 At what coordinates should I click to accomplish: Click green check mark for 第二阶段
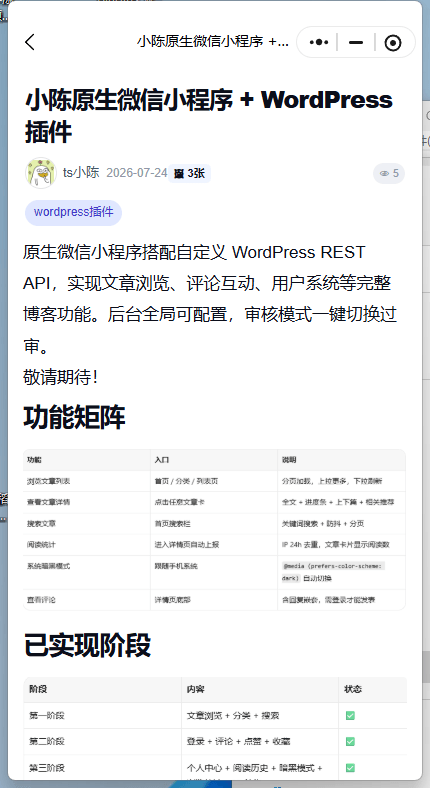click(x=350, y=742)
